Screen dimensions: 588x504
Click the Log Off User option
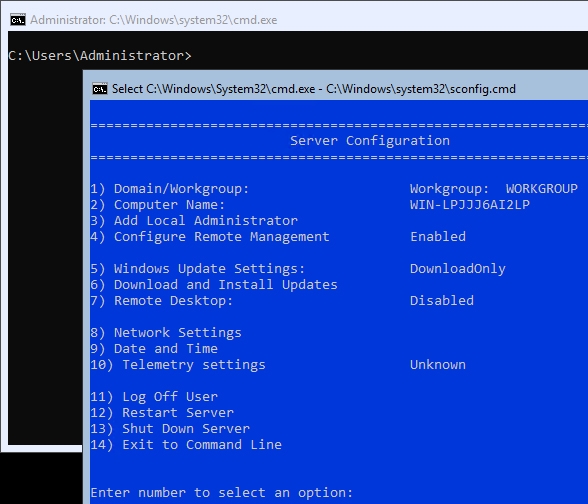click(154, 397)
